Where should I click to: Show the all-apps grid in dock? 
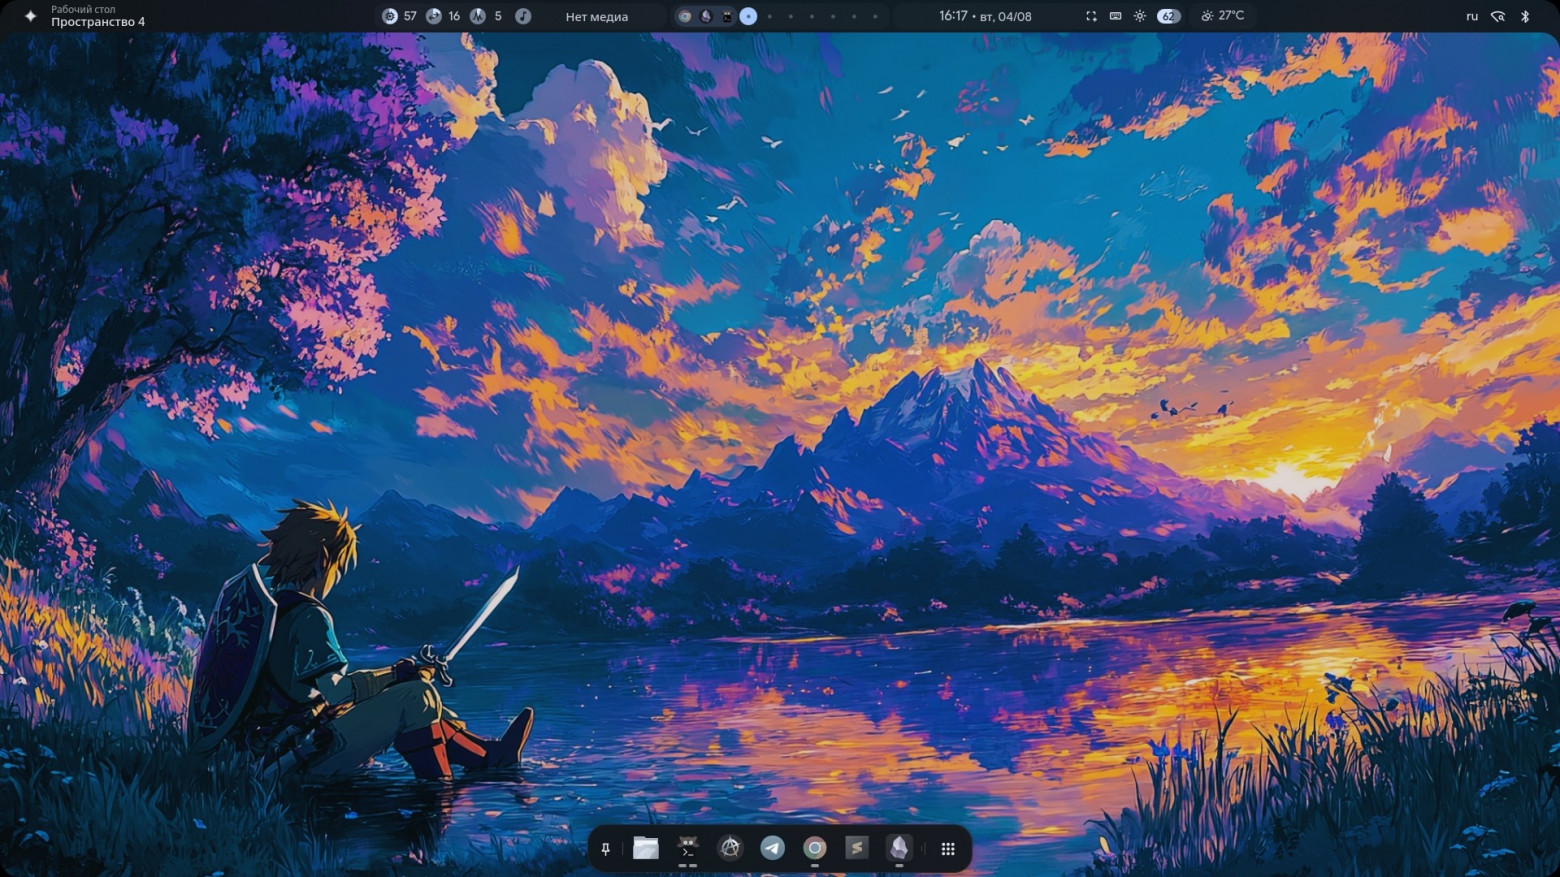pyautogui.click(x=948, y=849)
